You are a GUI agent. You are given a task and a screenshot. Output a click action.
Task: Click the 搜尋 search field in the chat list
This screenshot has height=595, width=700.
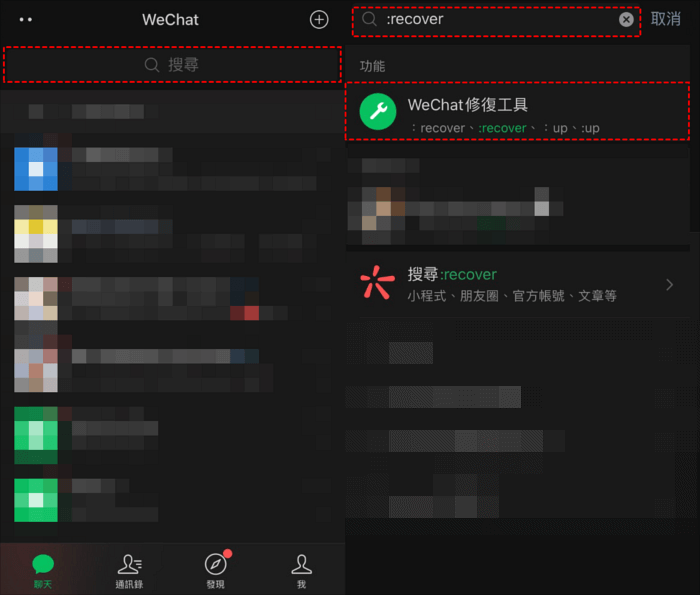pos(172,65)
